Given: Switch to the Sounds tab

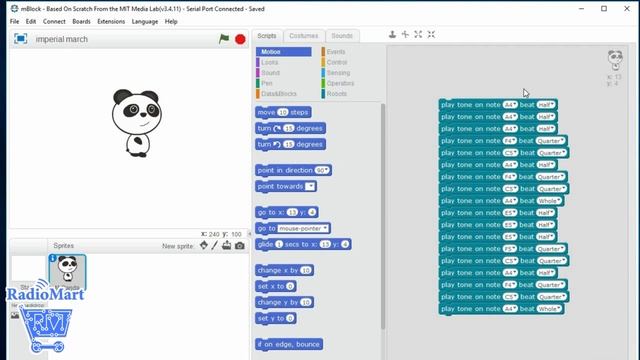Looking at the screenshot, I should (x=342, y=36).
